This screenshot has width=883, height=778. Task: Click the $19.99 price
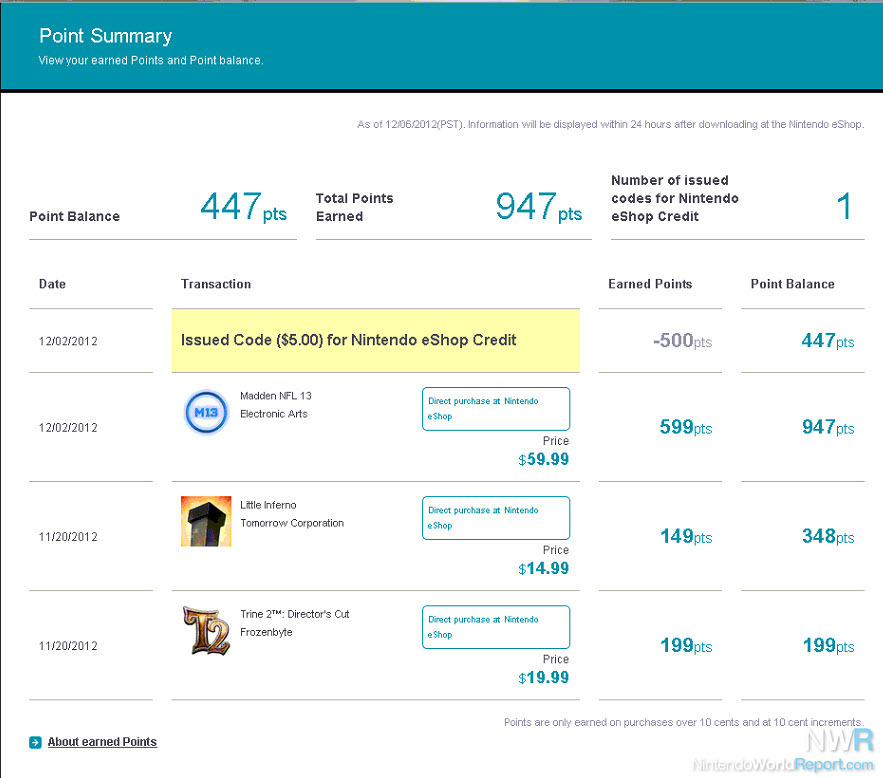(543, 678)
